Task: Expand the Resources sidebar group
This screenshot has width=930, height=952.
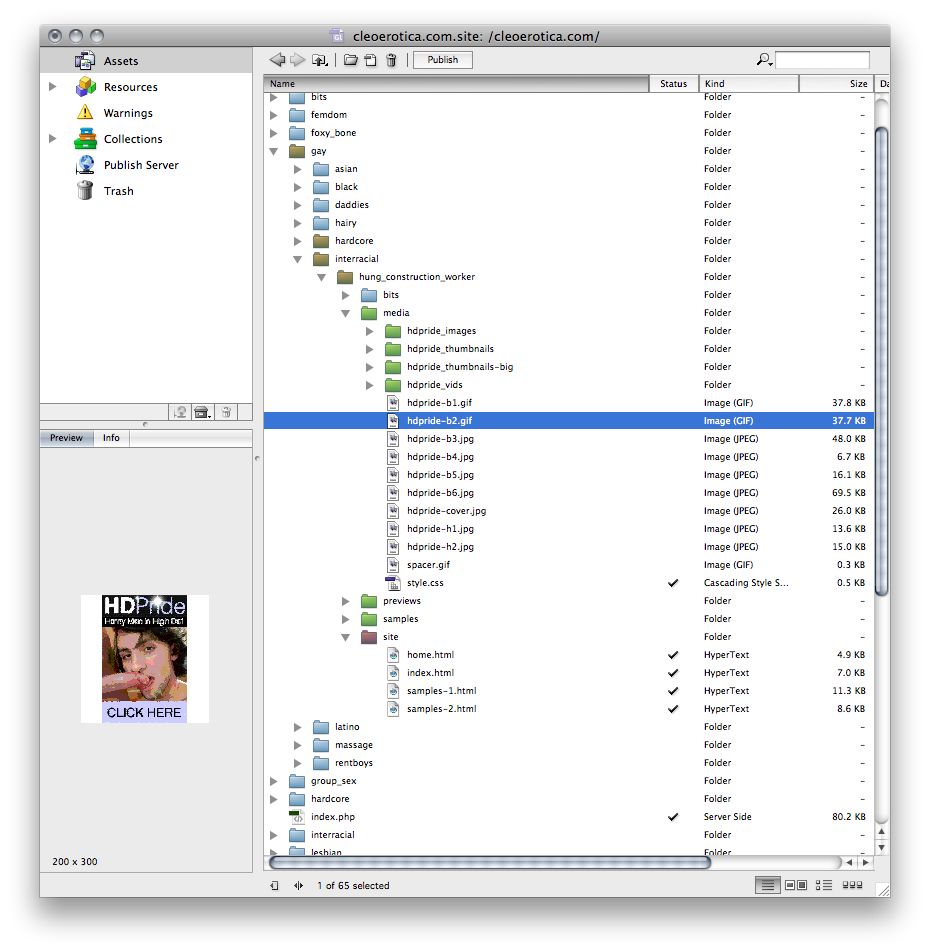Action: 53,87
